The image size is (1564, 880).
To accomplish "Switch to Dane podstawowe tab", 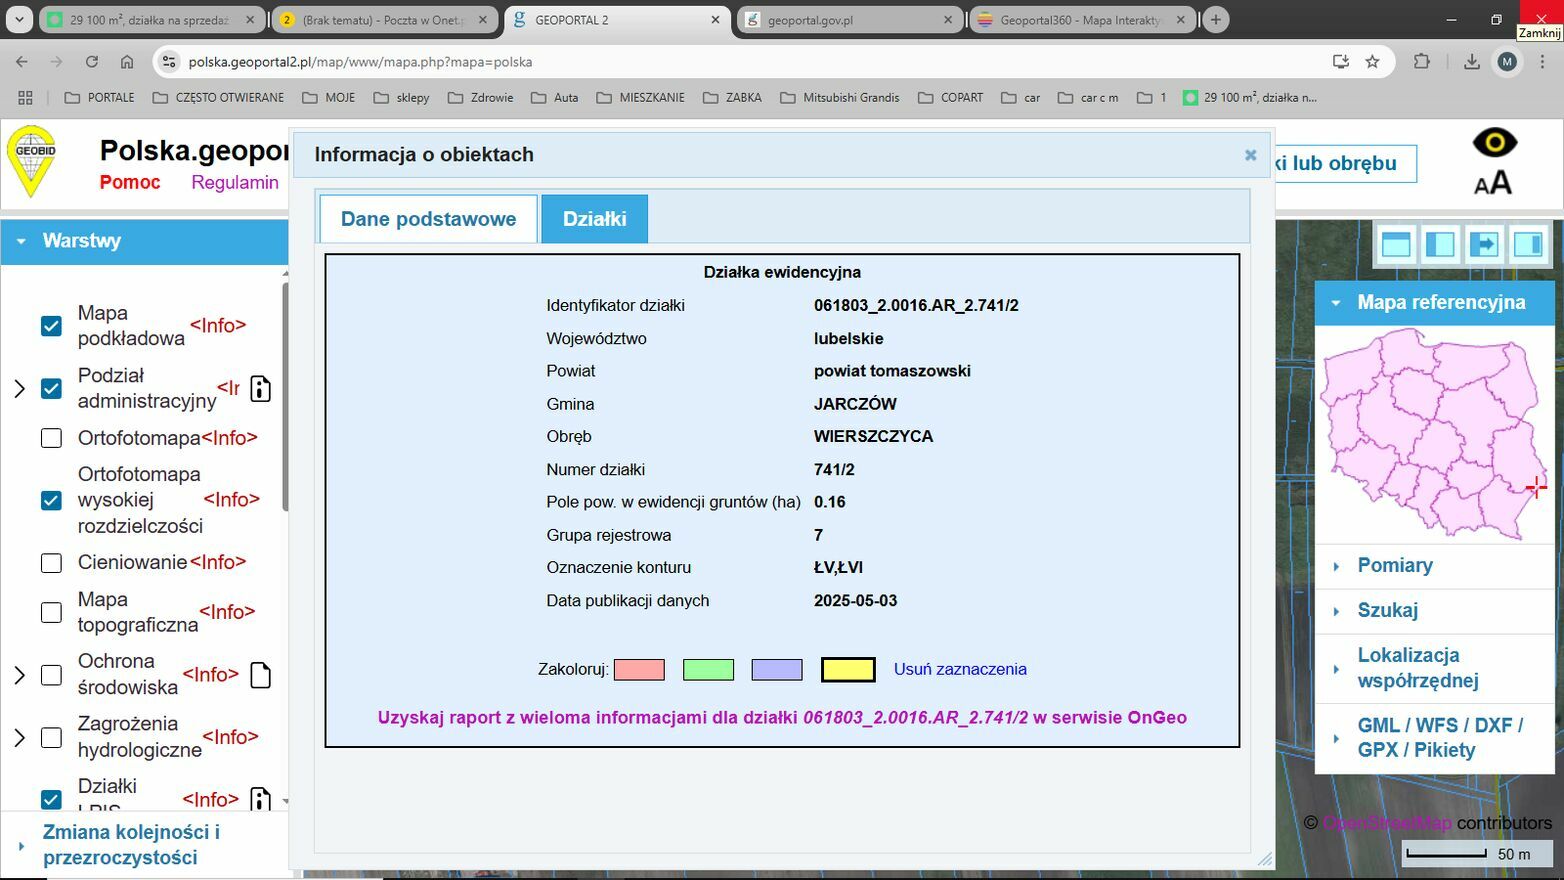I will pyautogui.click(x=428, y=219).
